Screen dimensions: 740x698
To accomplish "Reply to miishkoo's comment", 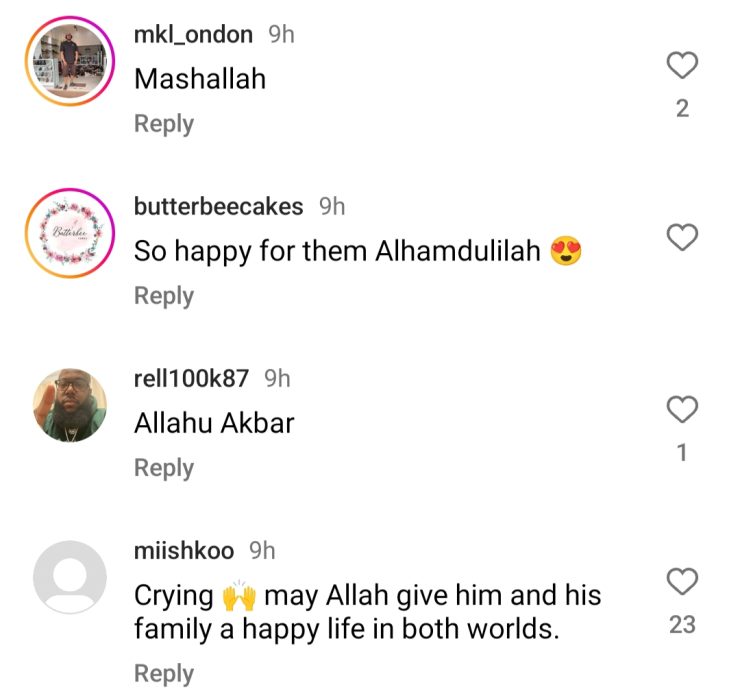I will (x=164, y=673).
